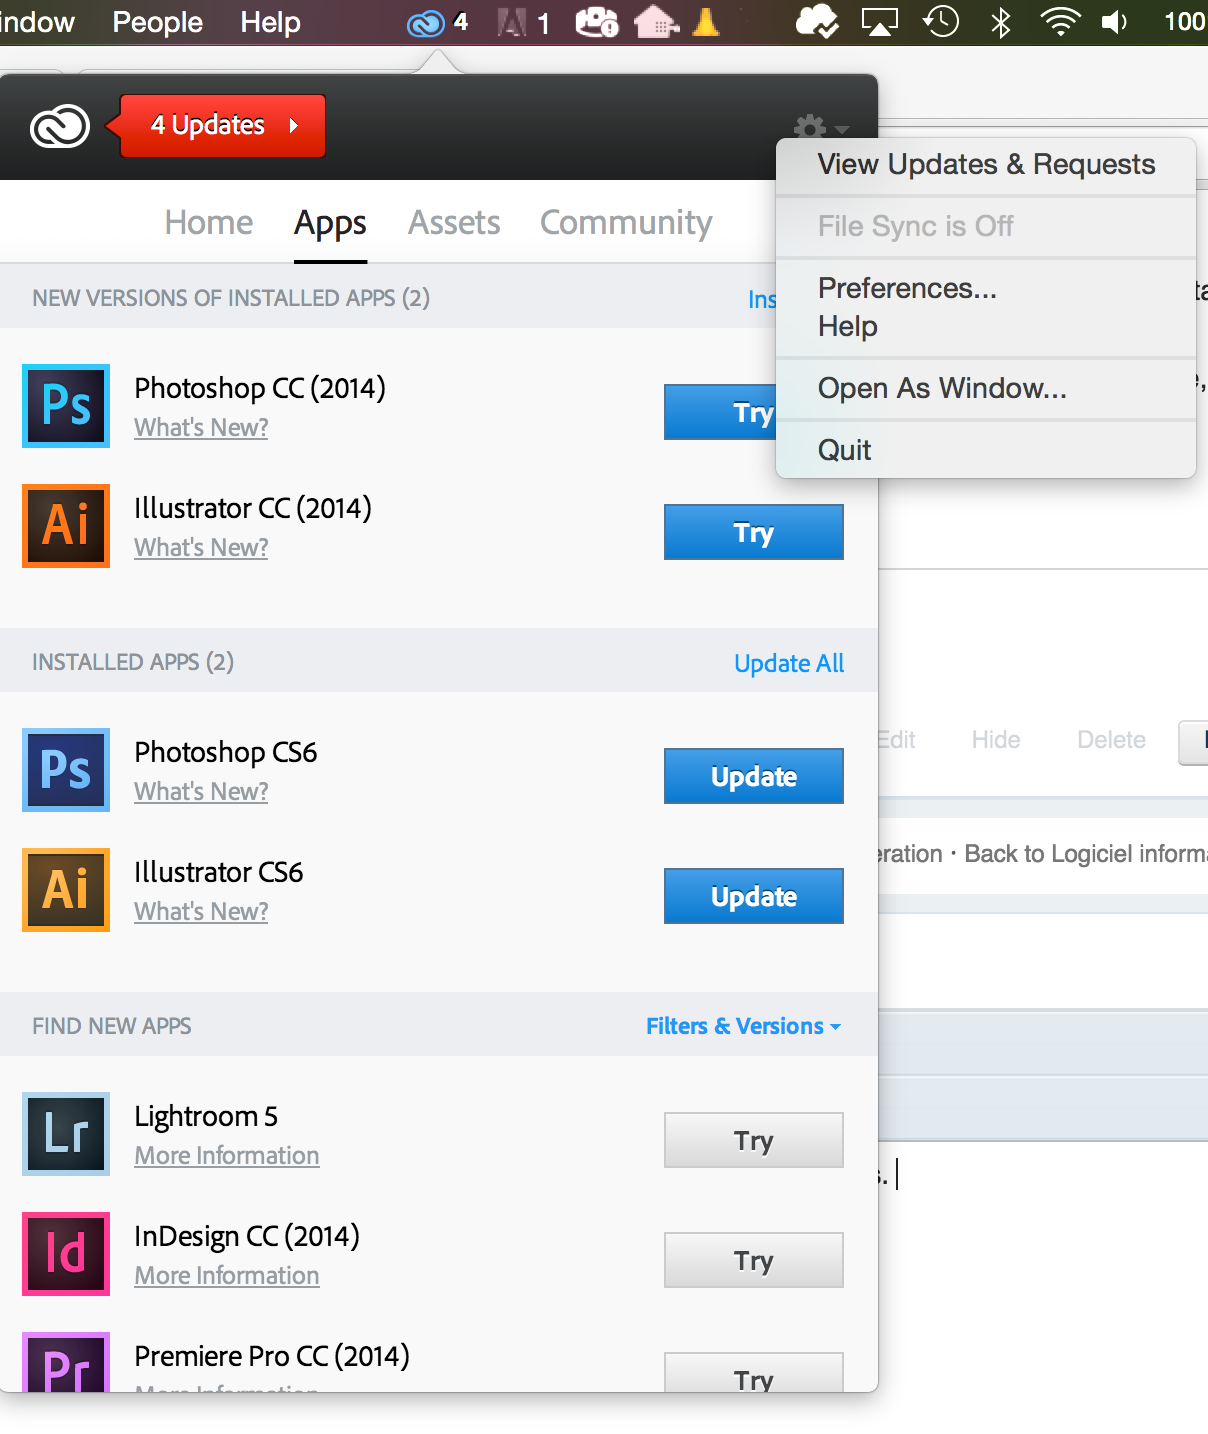Click the Premiere Pro CC icon

click(x=66, y=1362)
